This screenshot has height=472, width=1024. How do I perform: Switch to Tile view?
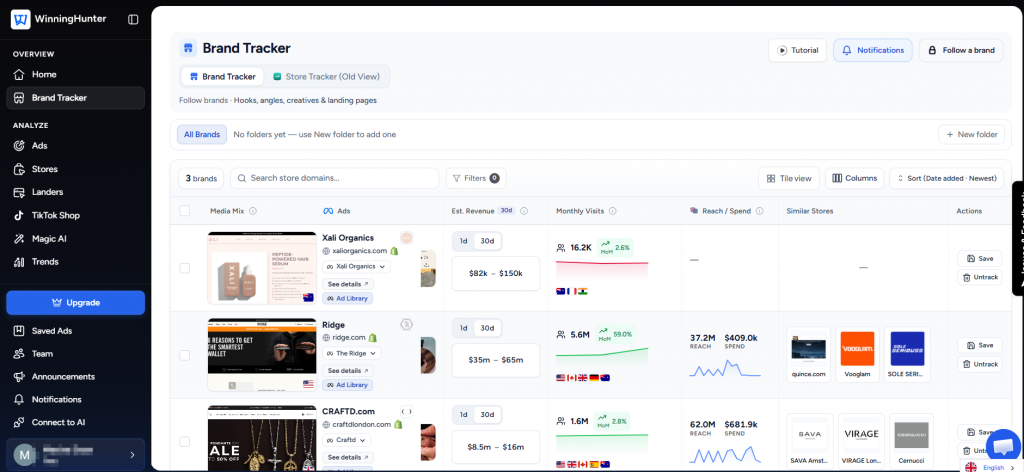[789, 178]
